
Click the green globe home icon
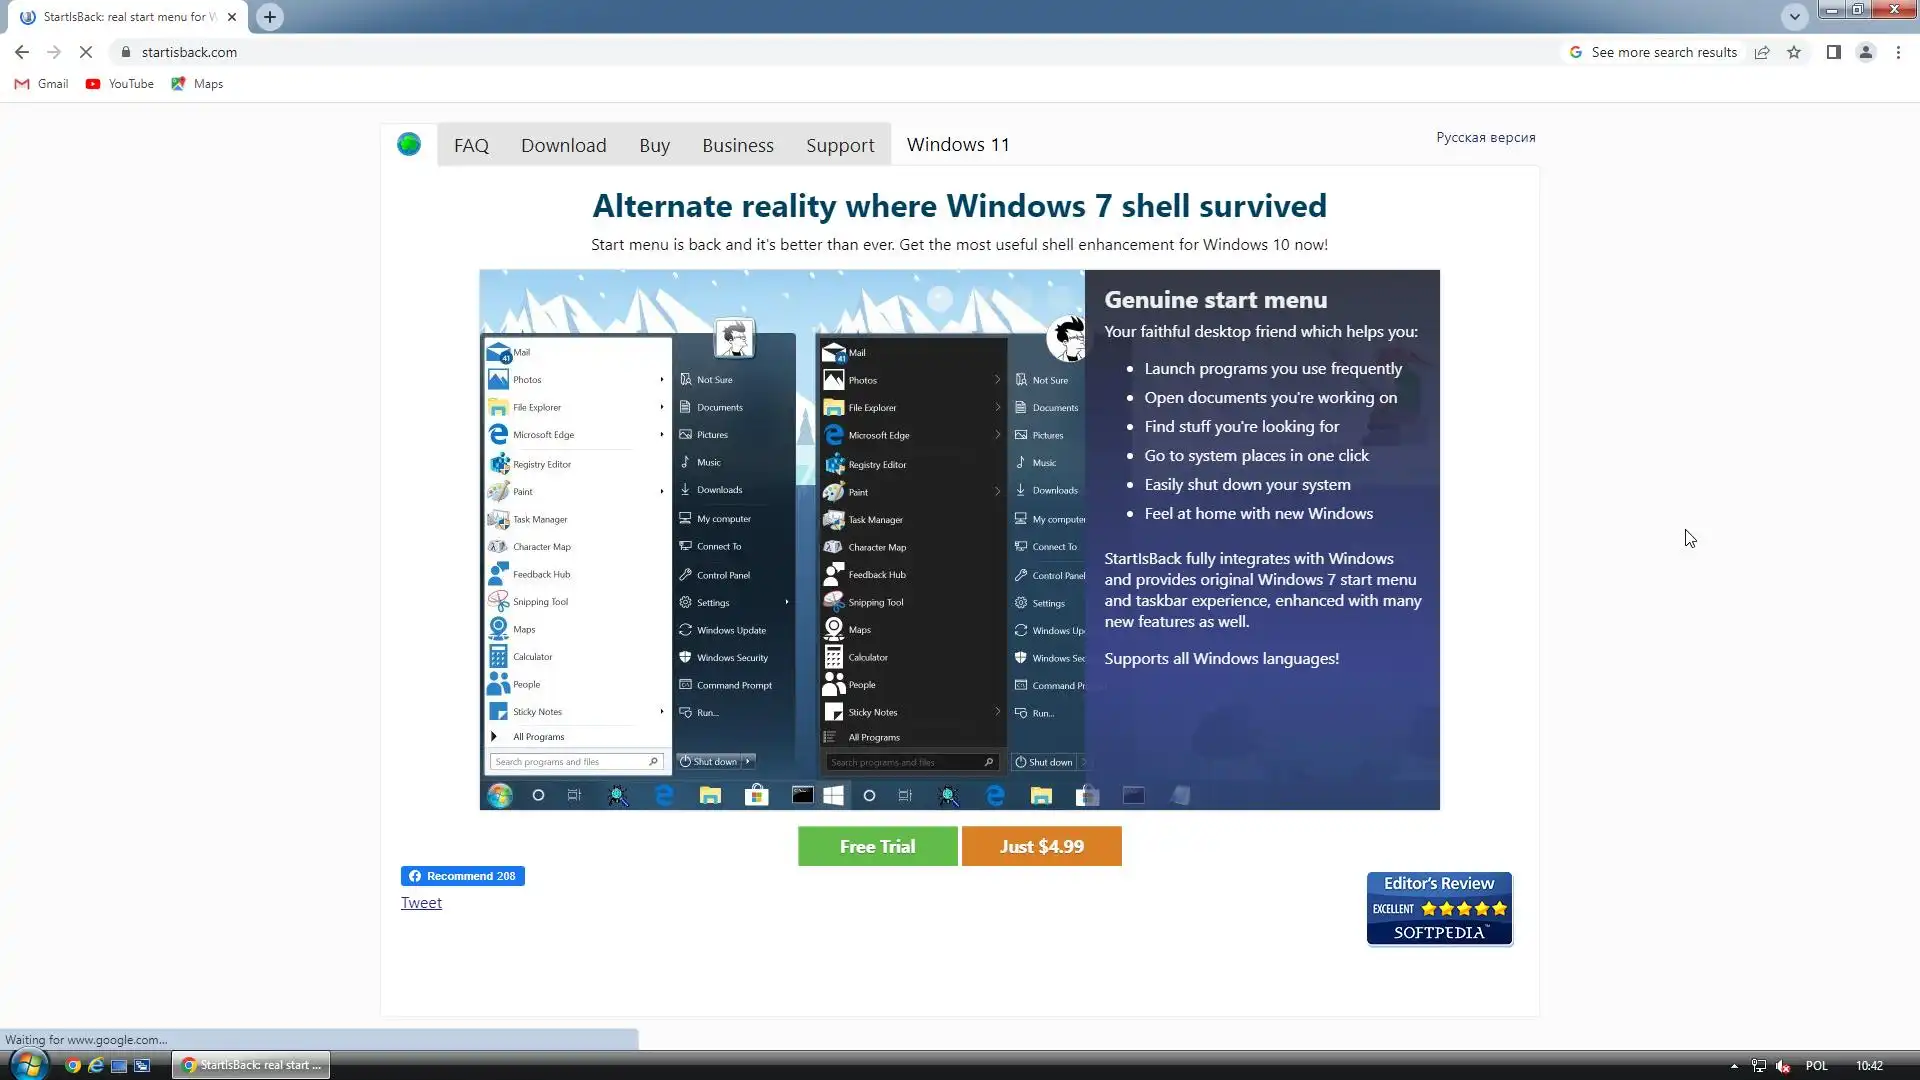(408, 144)
